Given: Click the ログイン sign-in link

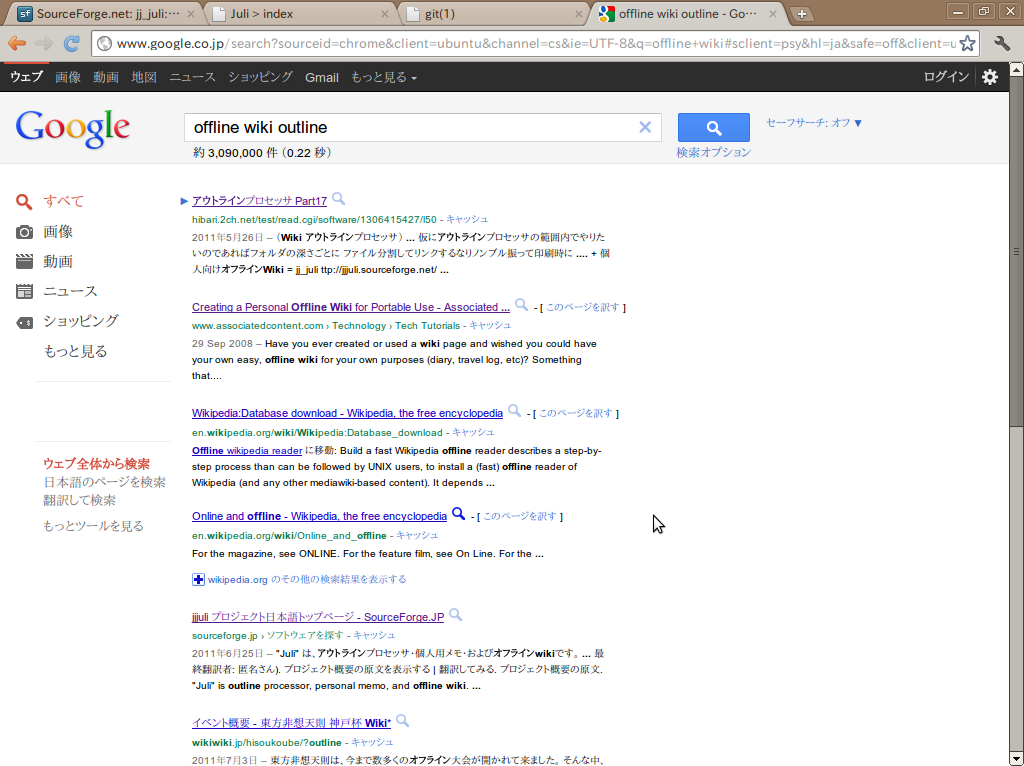Looking at the screenshot, I should point(945,77).
